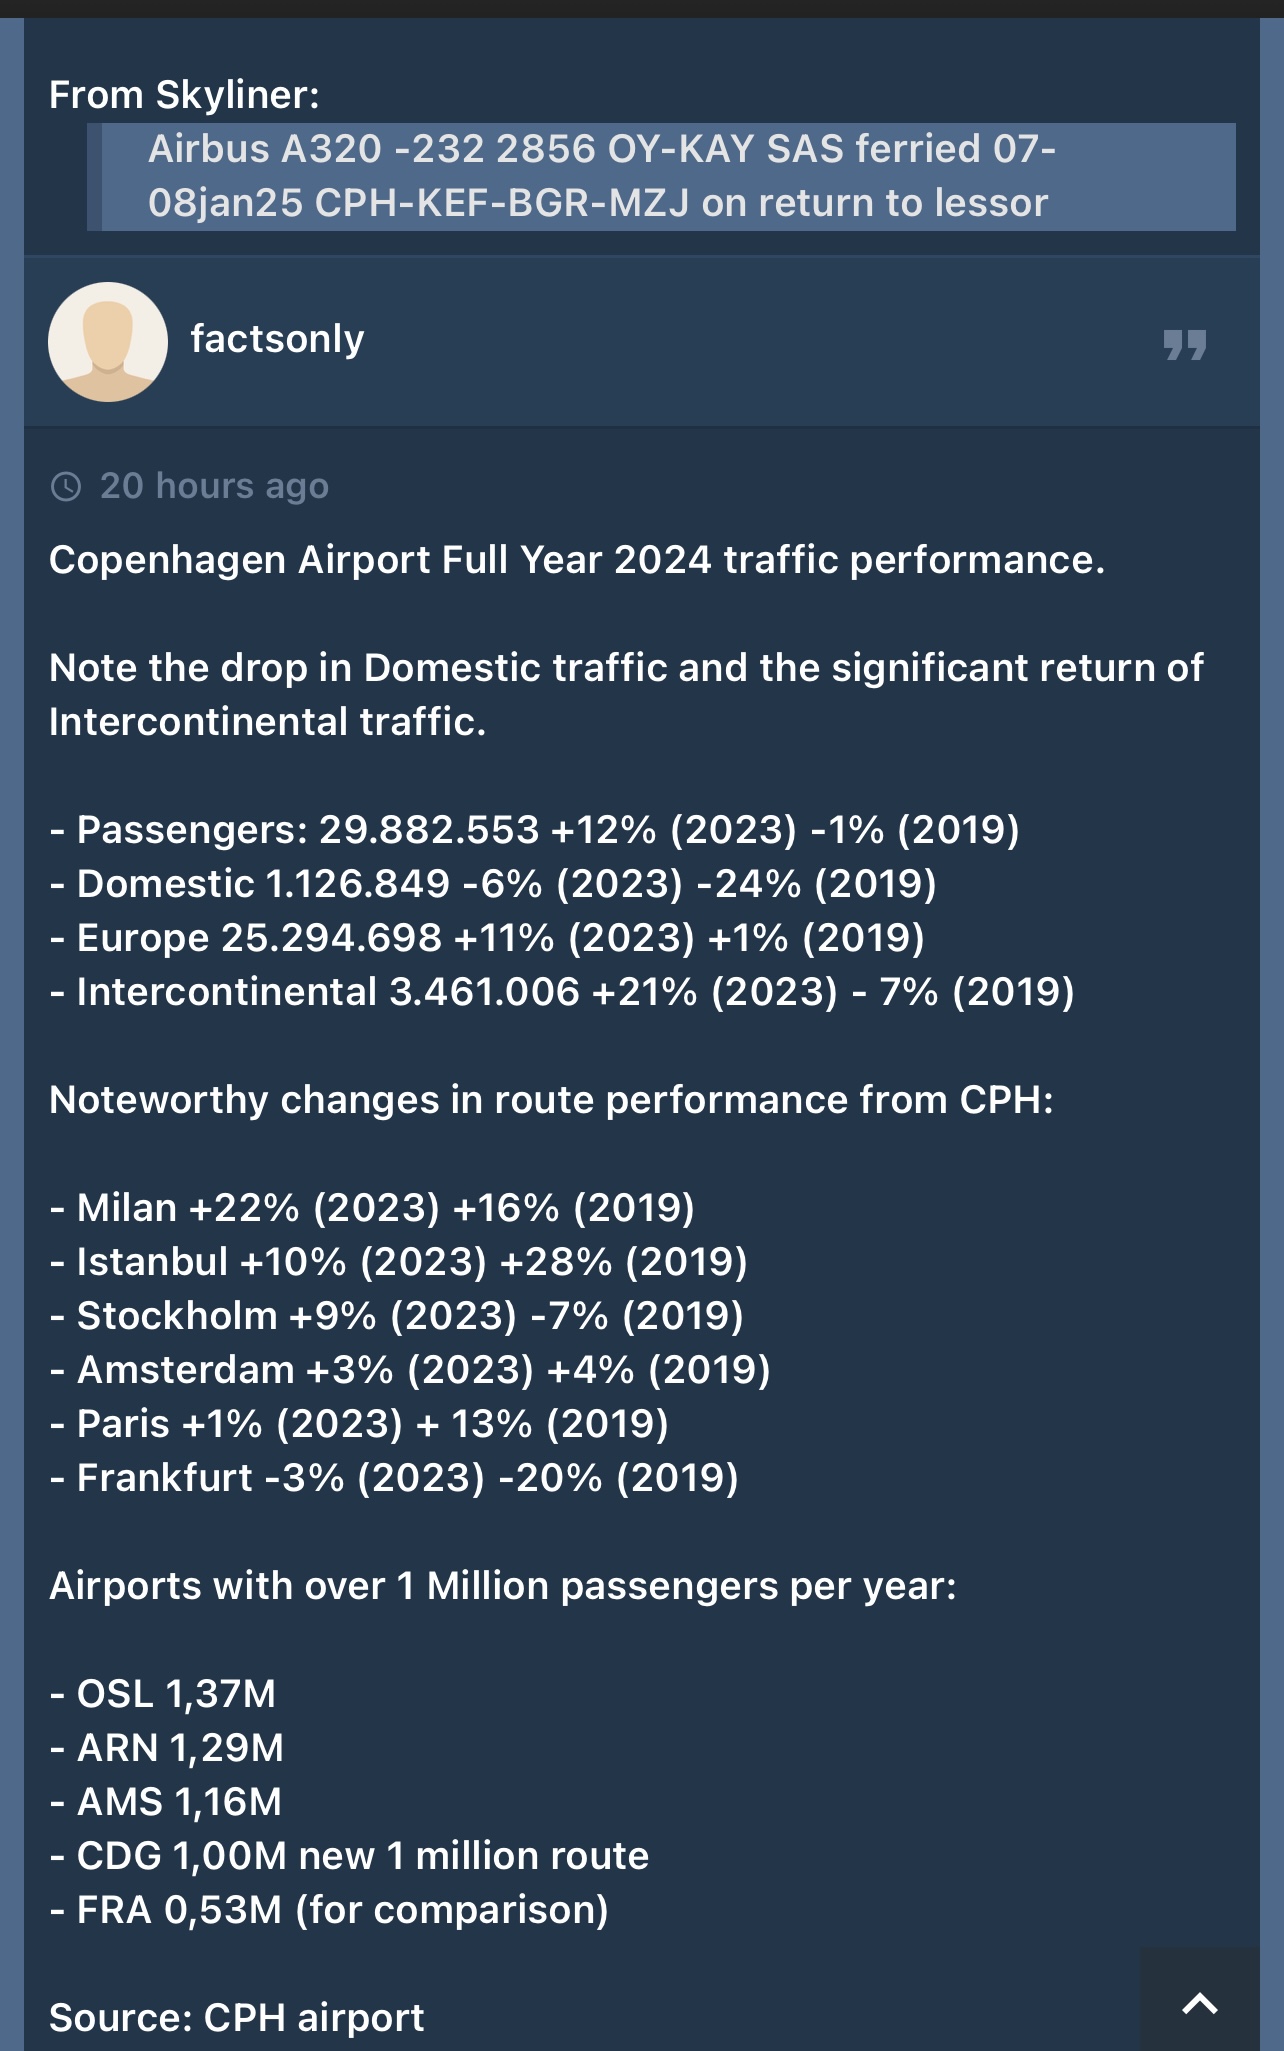The image size is (1284, 2051).
Task: Click the clock icon beside the timestamp
Action: pos(66,487)
